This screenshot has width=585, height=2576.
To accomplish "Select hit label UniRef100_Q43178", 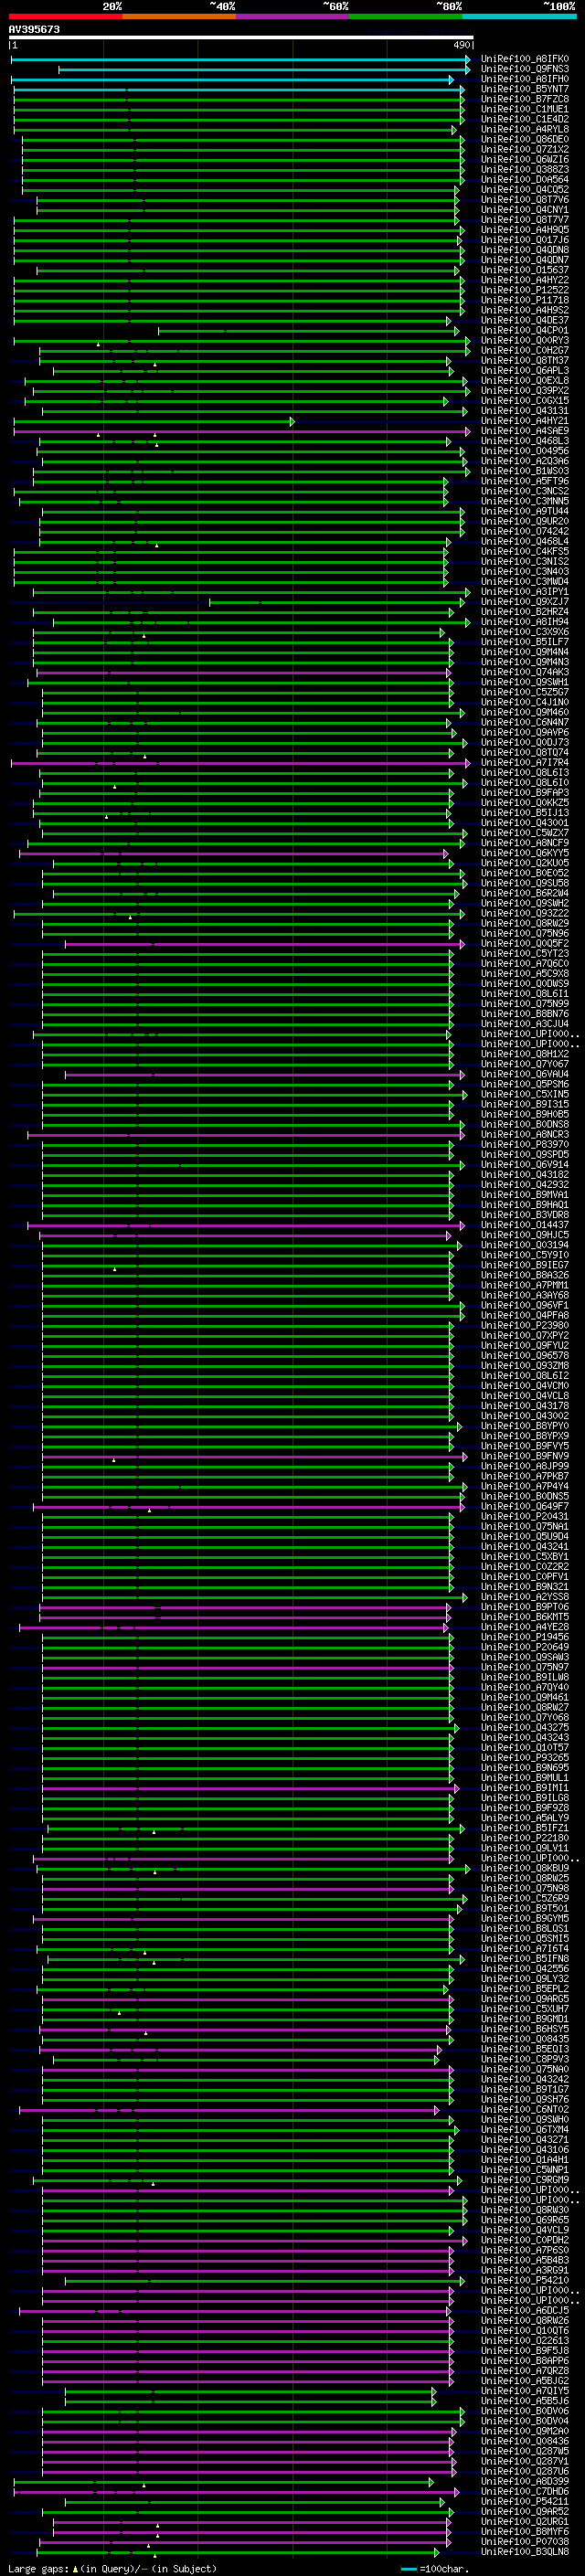I will tap(525, 1406).
